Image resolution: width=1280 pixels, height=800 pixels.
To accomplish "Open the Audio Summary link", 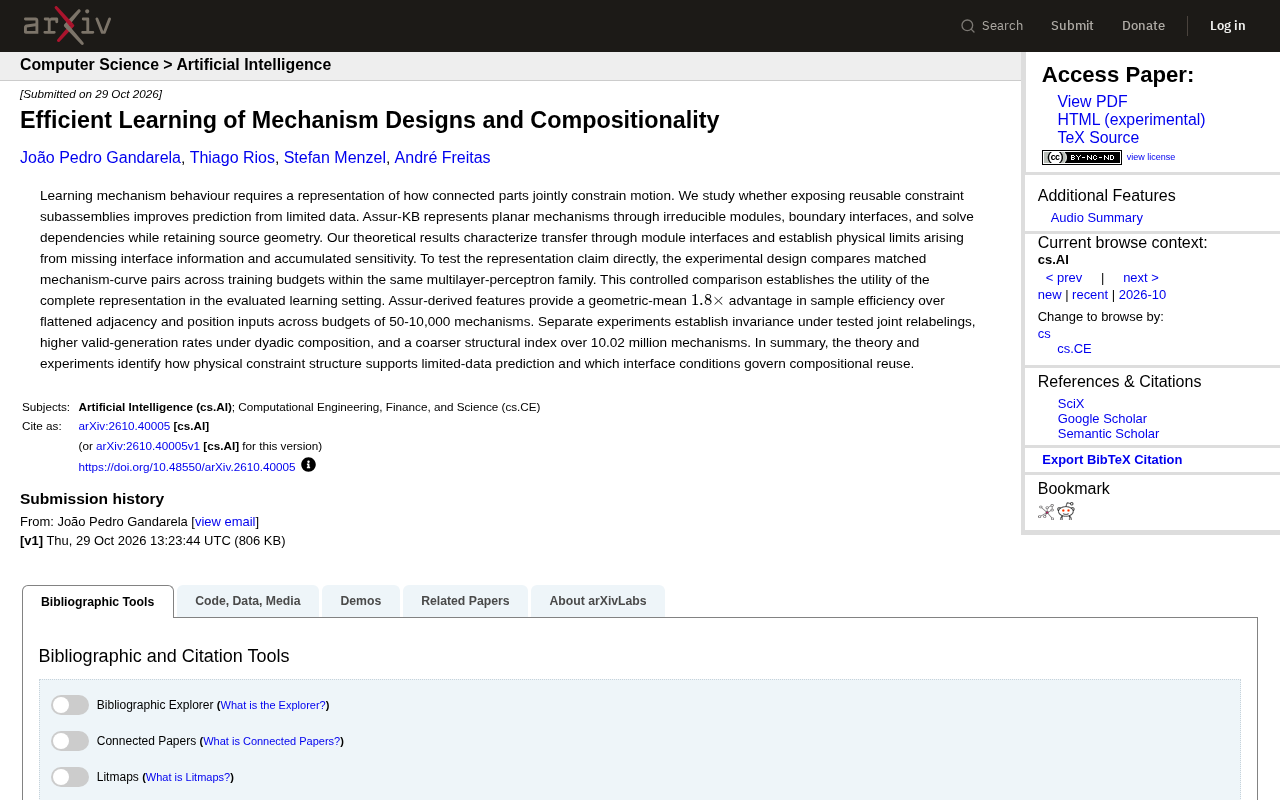I will (x=1096, y=218).
